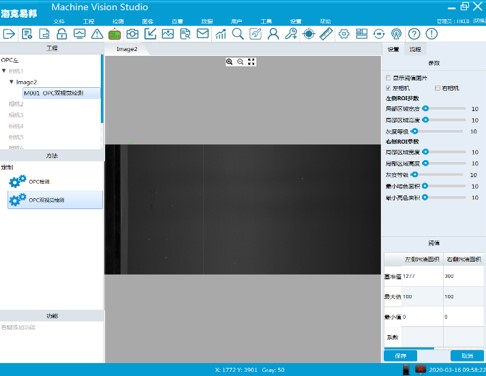Click the first slider handle under left ROI parameters
Viewport: 486px width, 376px height.
click(x=425, y=108)
